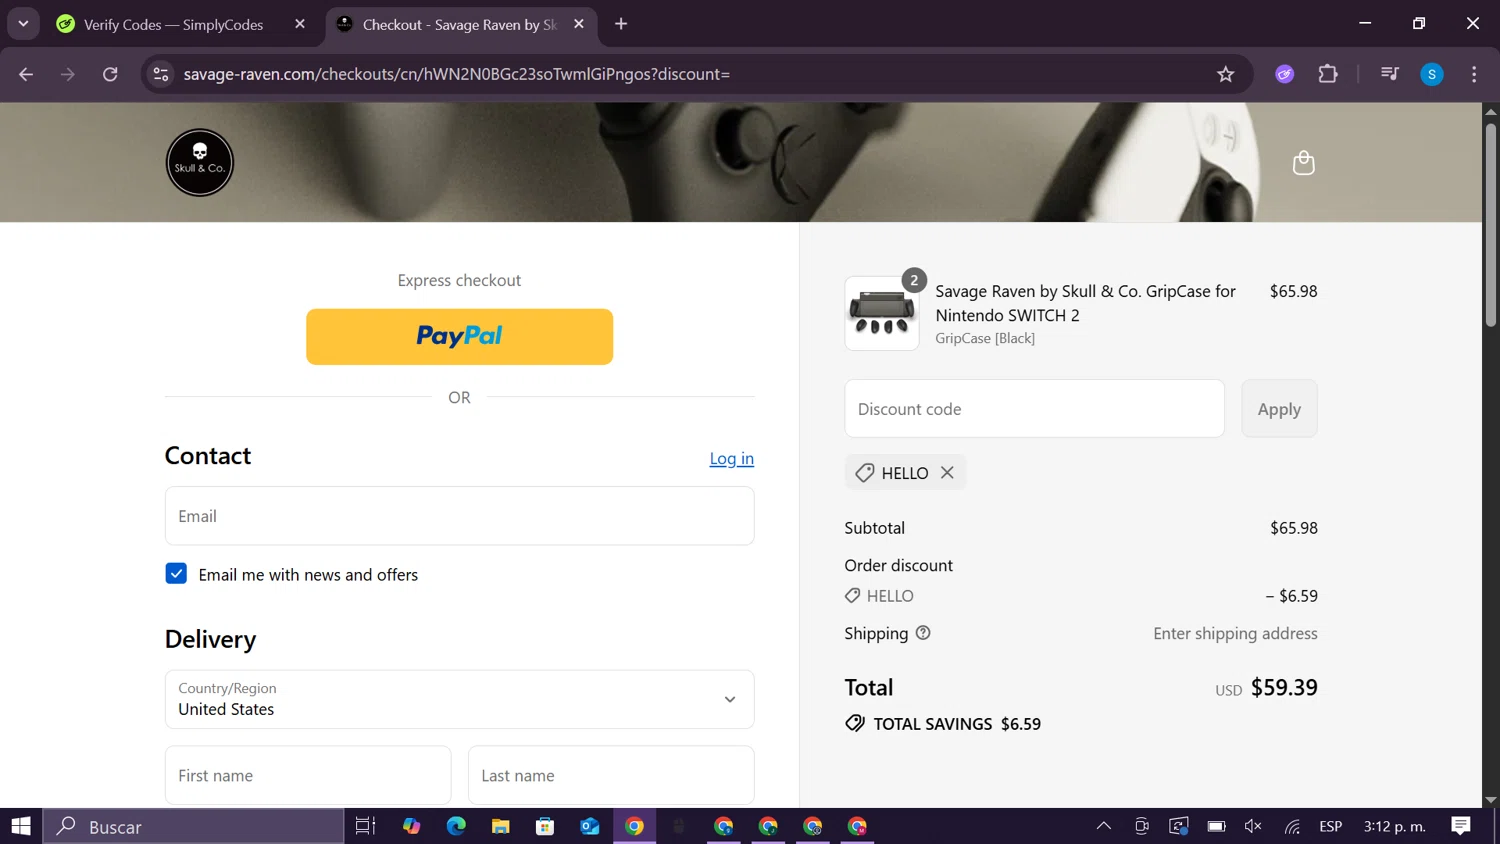The height and width of the screenshot is (844, 1500).
Task: Open File Explorer from the taskbar
Action: point(500,826)
